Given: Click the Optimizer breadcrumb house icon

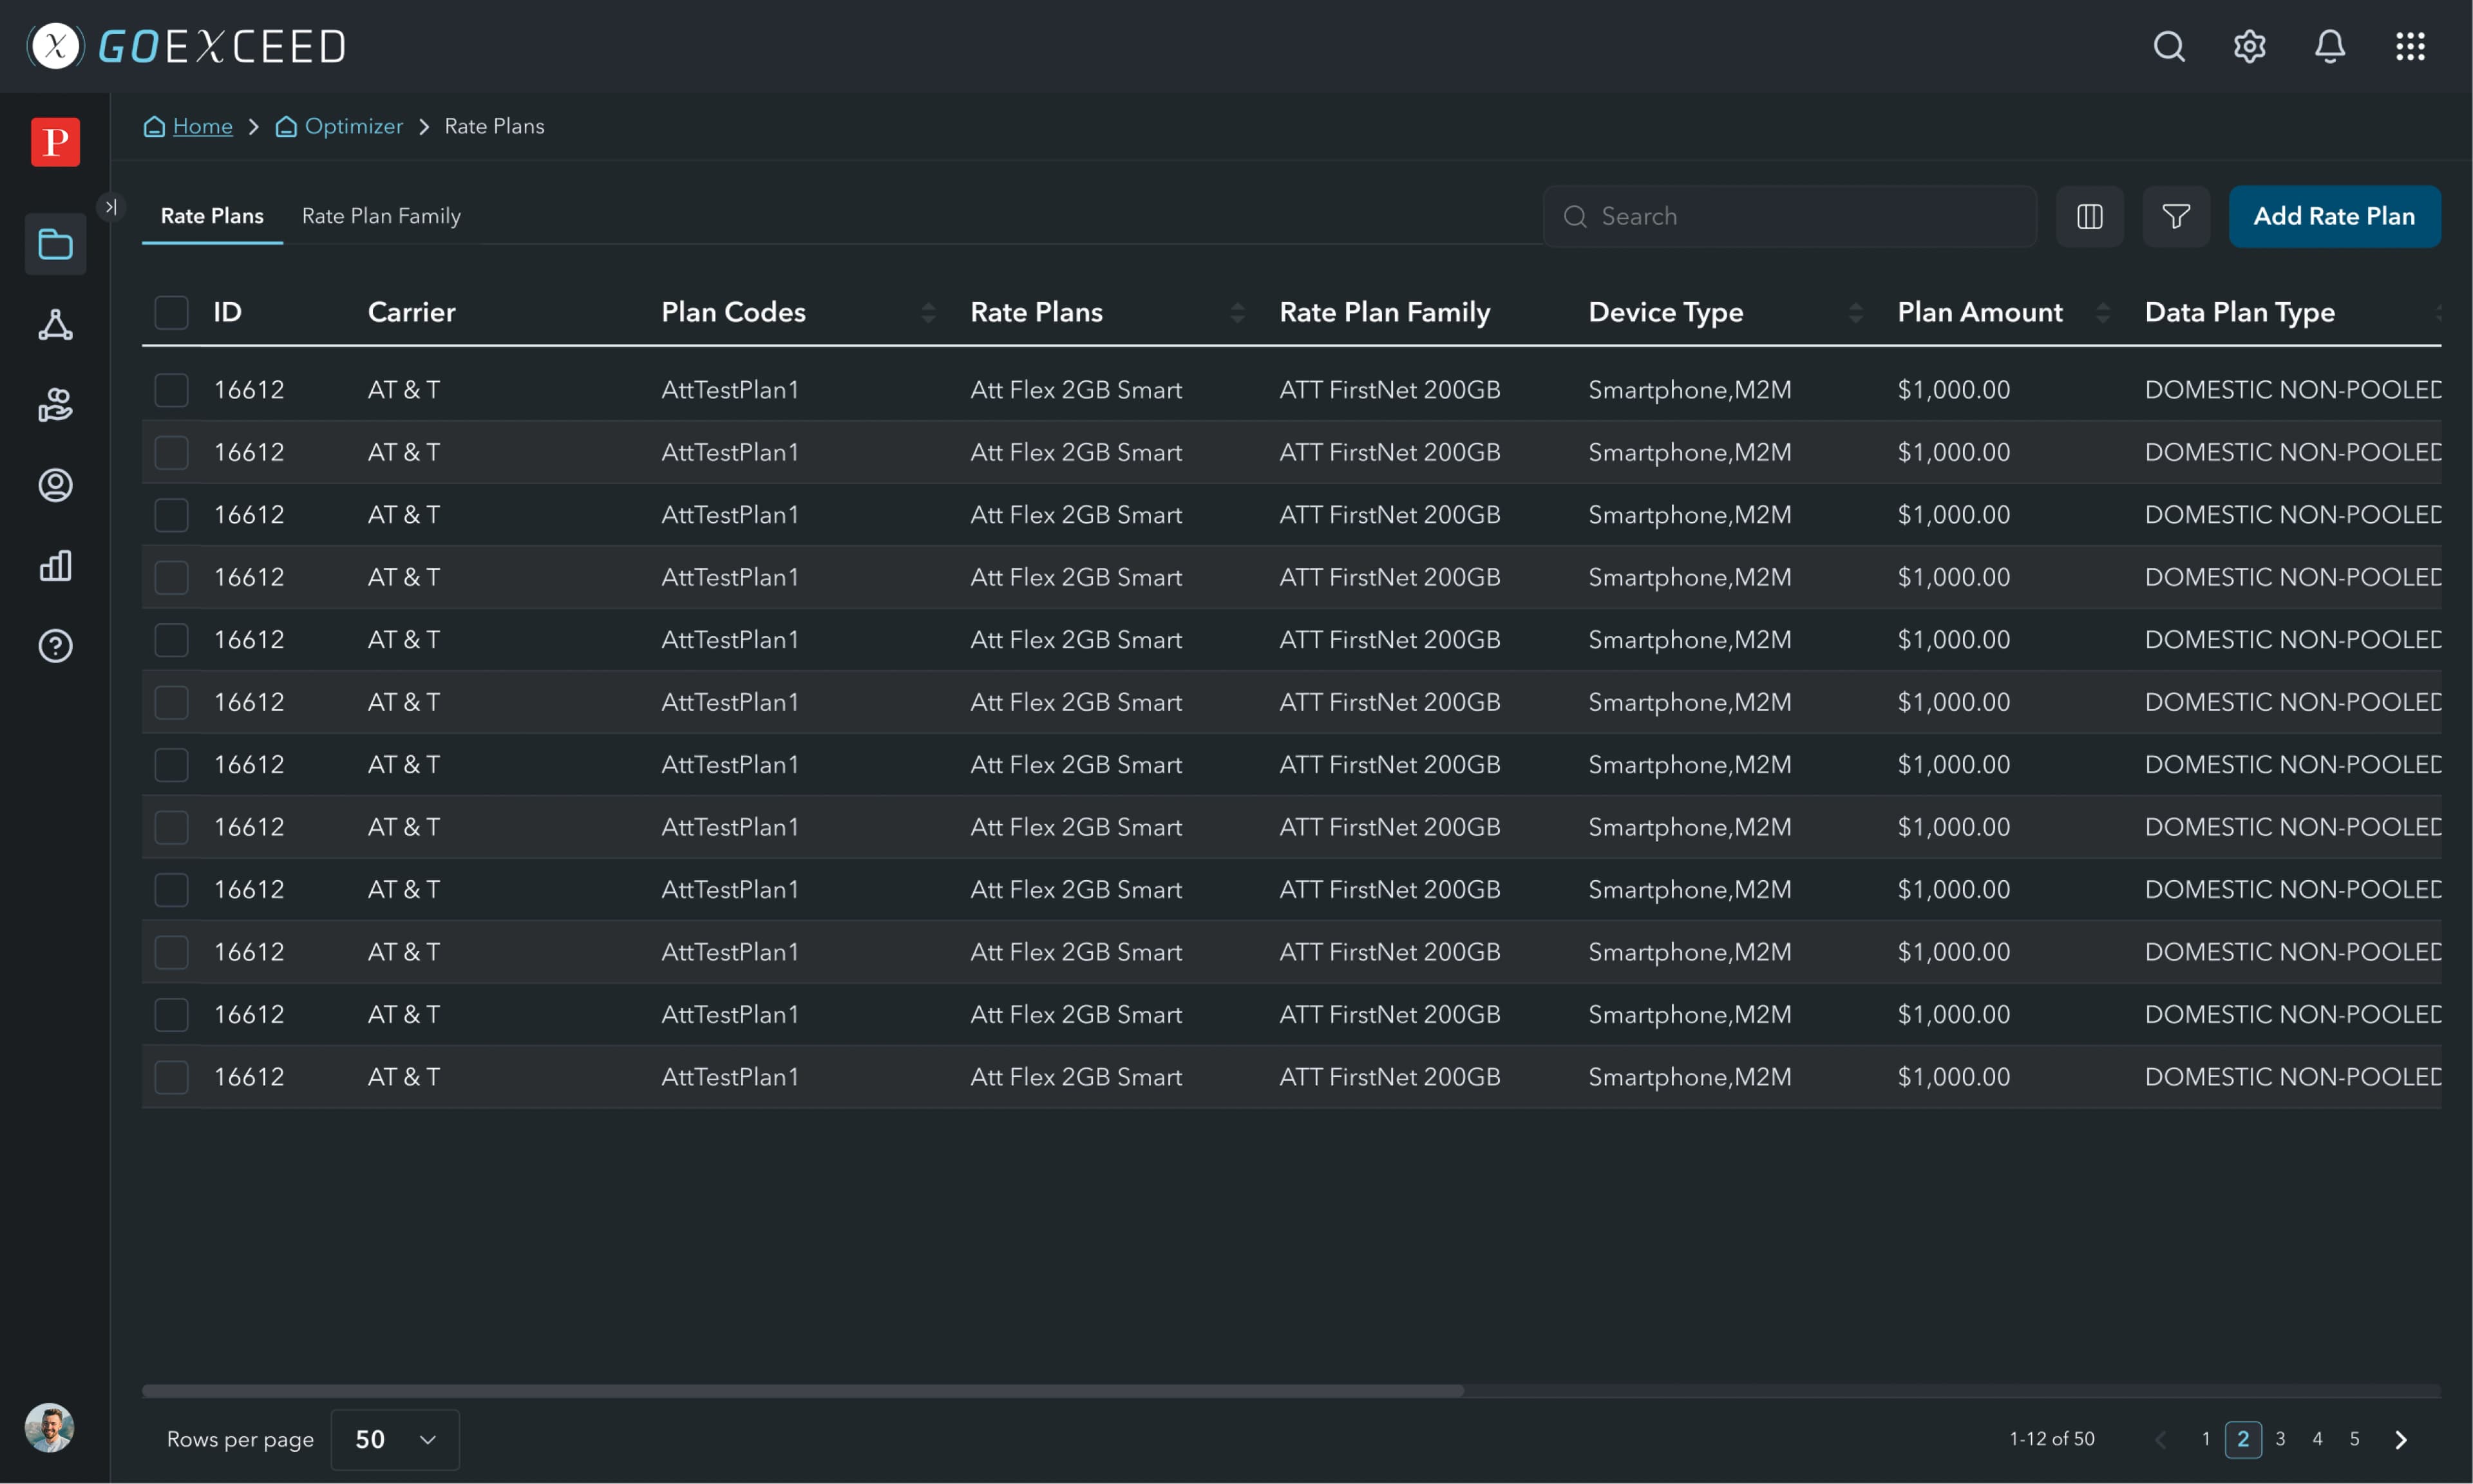Looking at the screenshot, I should [x=286, y=126].
